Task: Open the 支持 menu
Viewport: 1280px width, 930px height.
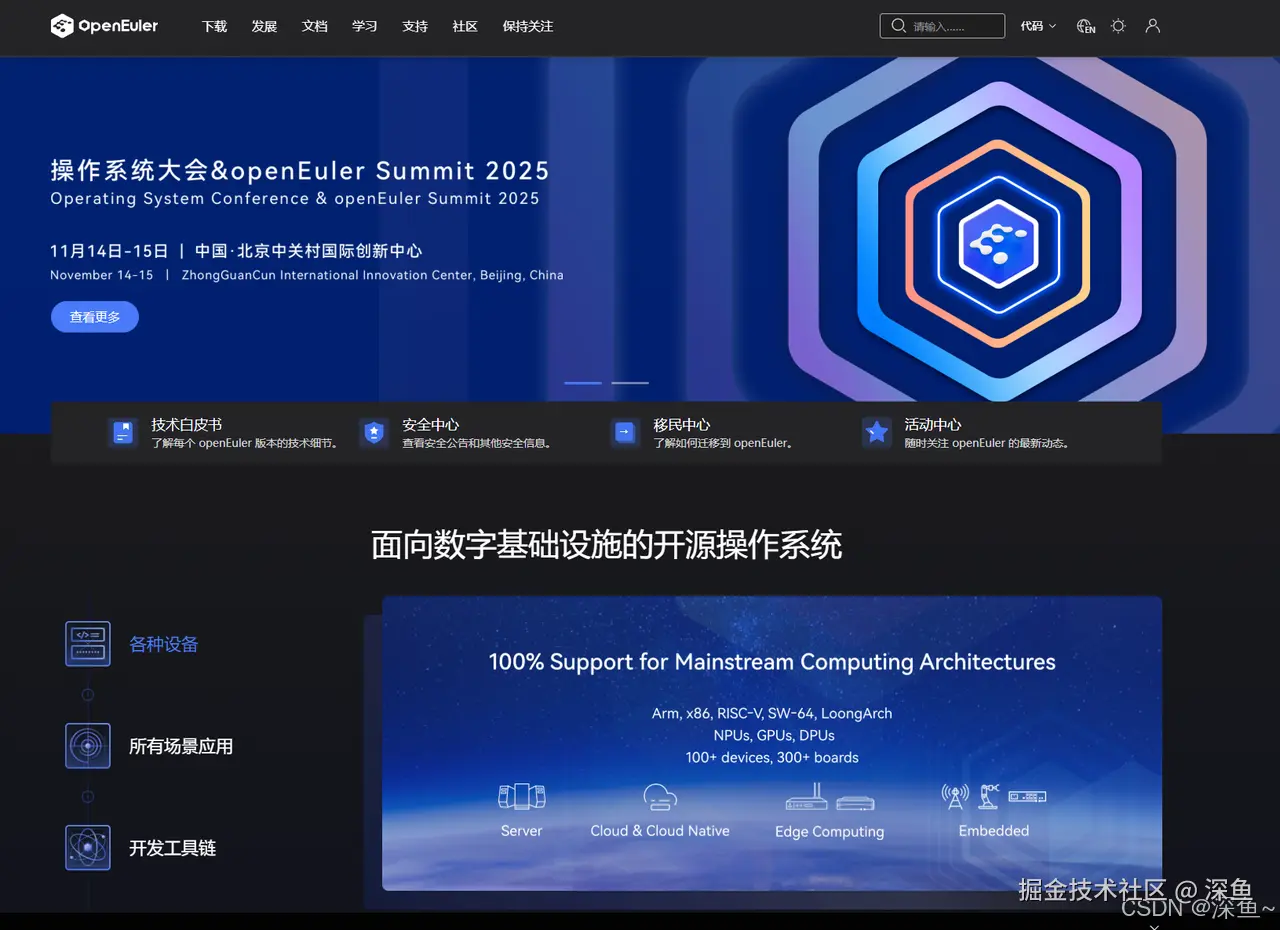Action: coord(415,27)
